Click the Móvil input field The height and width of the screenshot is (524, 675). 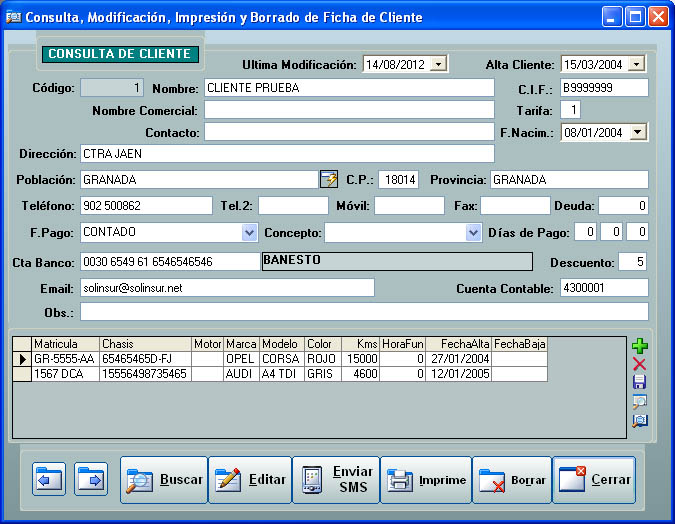point(409,205)
